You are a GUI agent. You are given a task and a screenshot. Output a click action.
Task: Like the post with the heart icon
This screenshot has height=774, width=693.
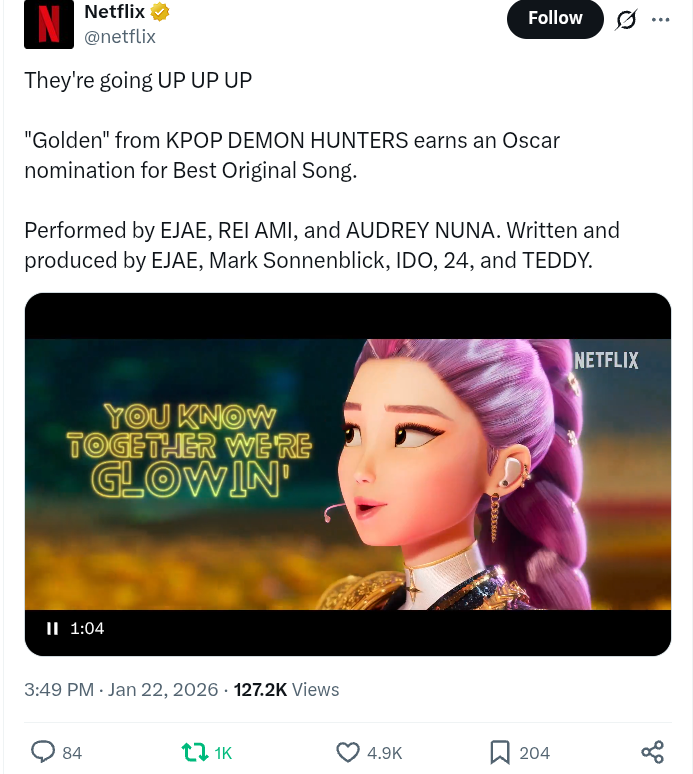(348, 752)
